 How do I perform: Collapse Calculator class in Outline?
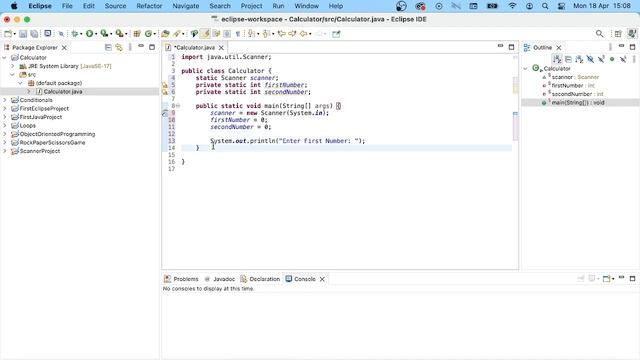tap(526, 69)
